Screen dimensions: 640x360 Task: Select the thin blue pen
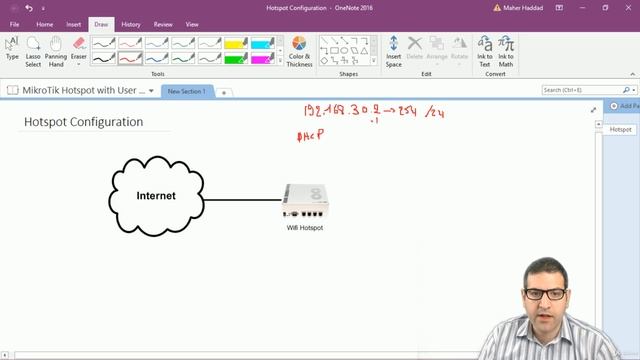157,43
